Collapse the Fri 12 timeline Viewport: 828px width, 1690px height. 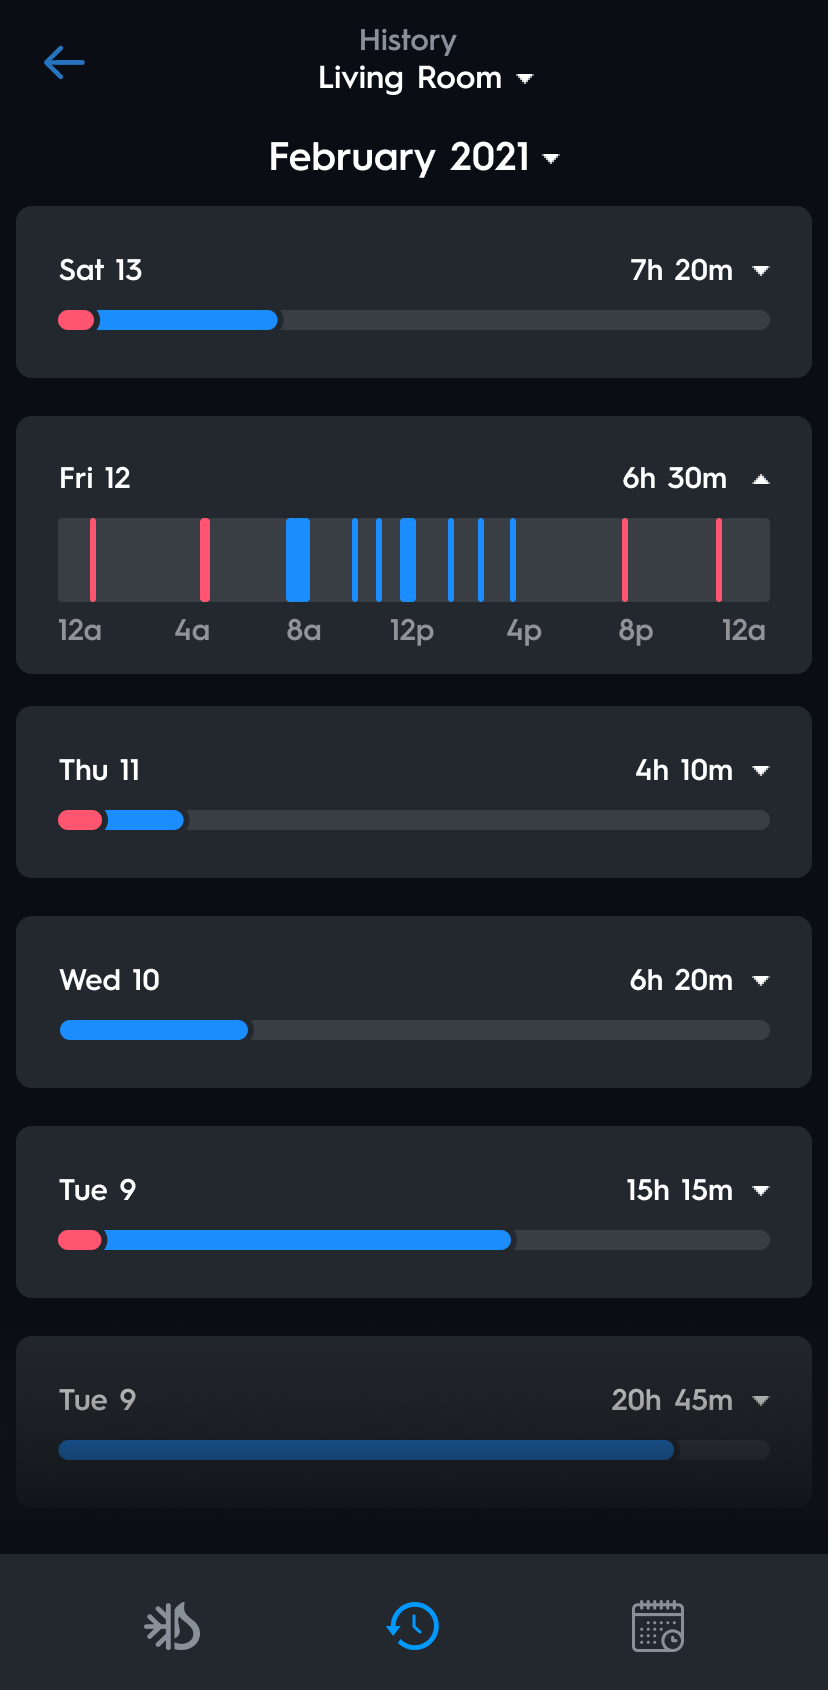761,479
